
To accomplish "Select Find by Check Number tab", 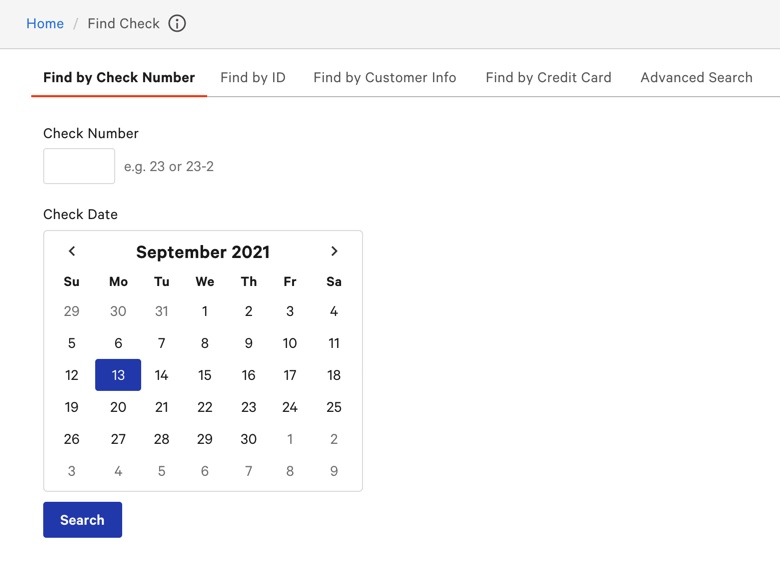I will click(x=119, y=77).
